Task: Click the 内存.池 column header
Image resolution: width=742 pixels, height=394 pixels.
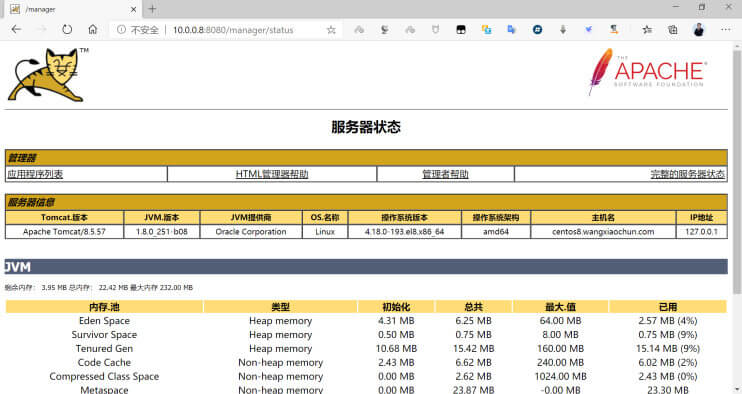Action: point(104,306)
